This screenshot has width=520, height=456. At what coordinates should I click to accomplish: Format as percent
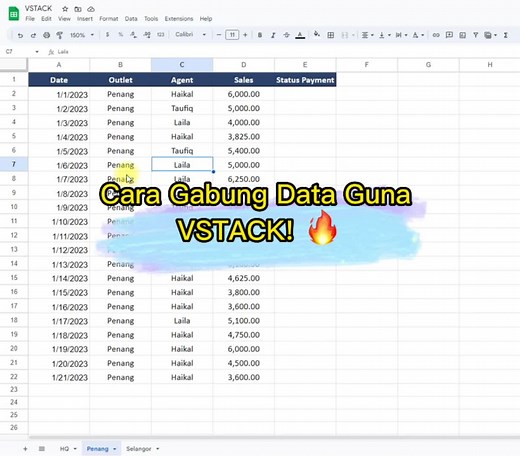click(121, 35)
